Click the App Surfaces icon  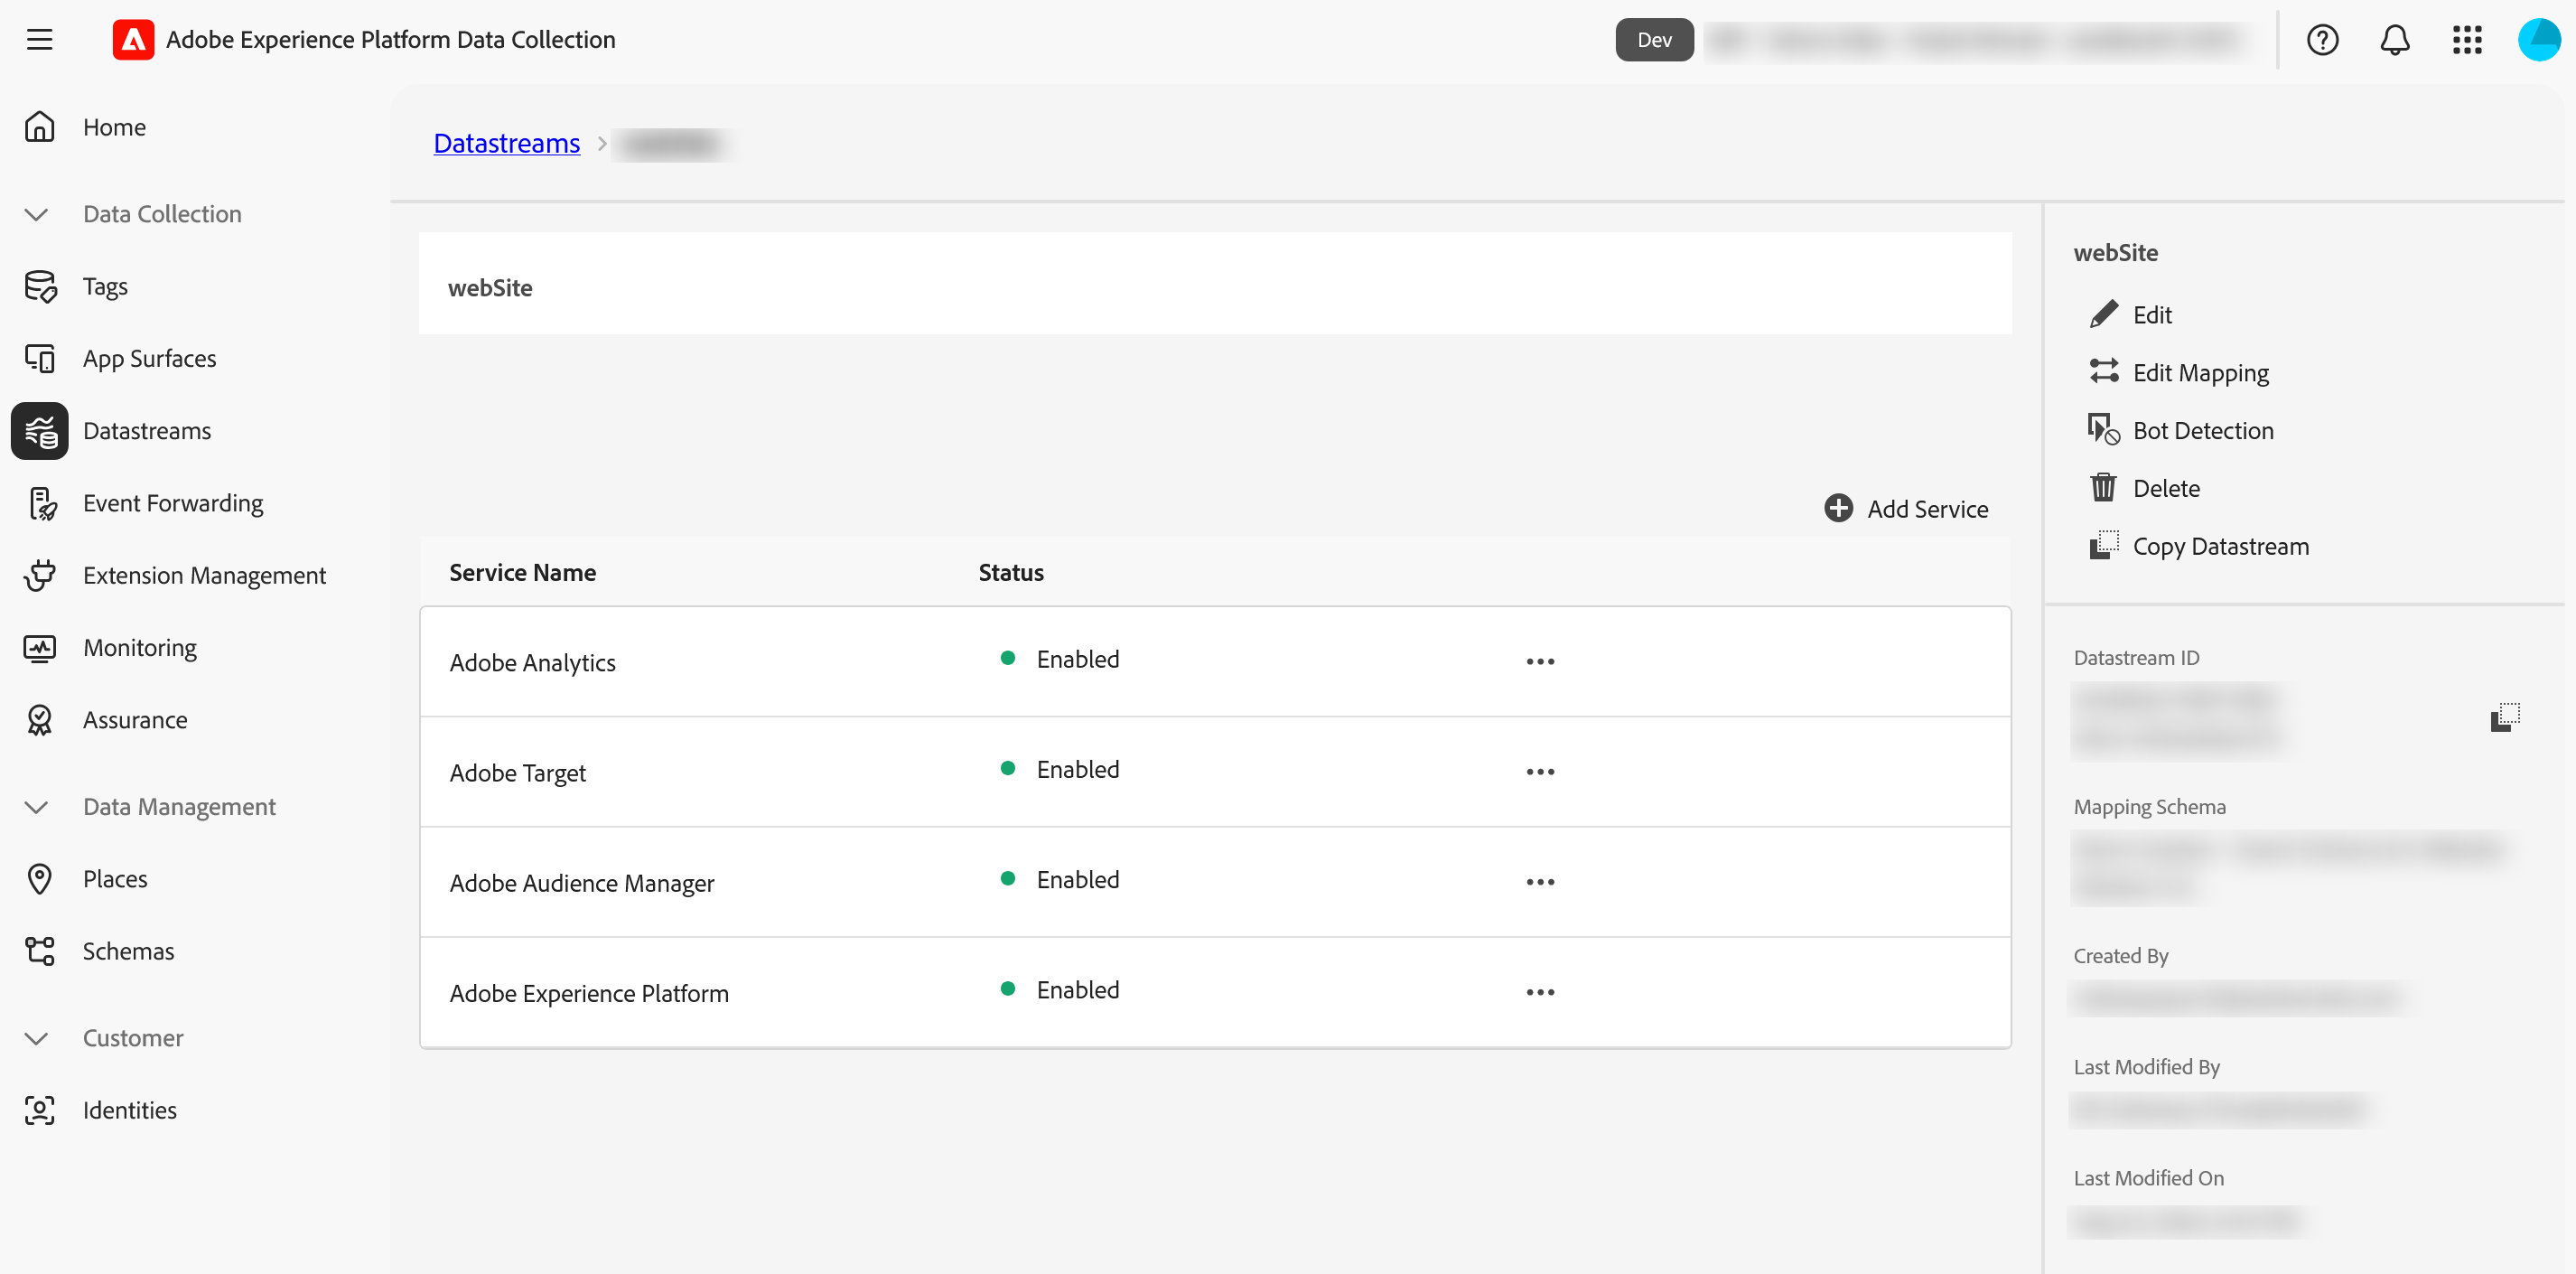(40, 359)
